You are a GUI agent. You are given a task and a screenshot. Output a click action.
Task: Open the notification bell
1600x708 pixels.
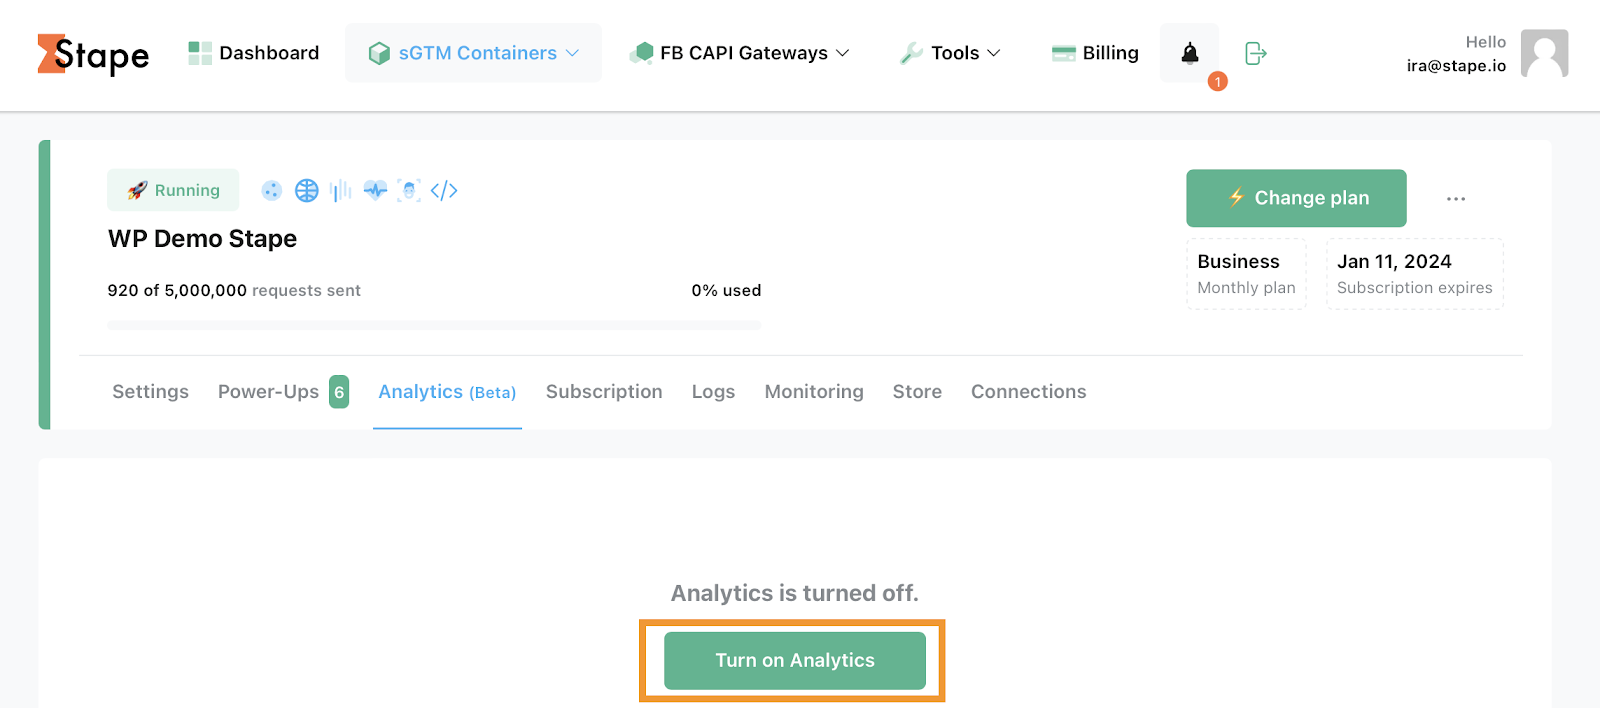1189,53
